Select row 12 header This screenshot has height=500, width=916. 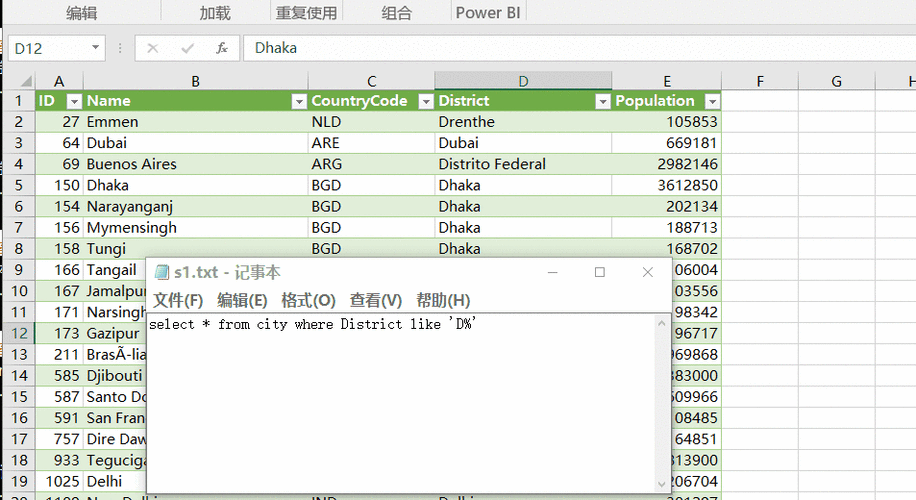(x=19, y=333)
